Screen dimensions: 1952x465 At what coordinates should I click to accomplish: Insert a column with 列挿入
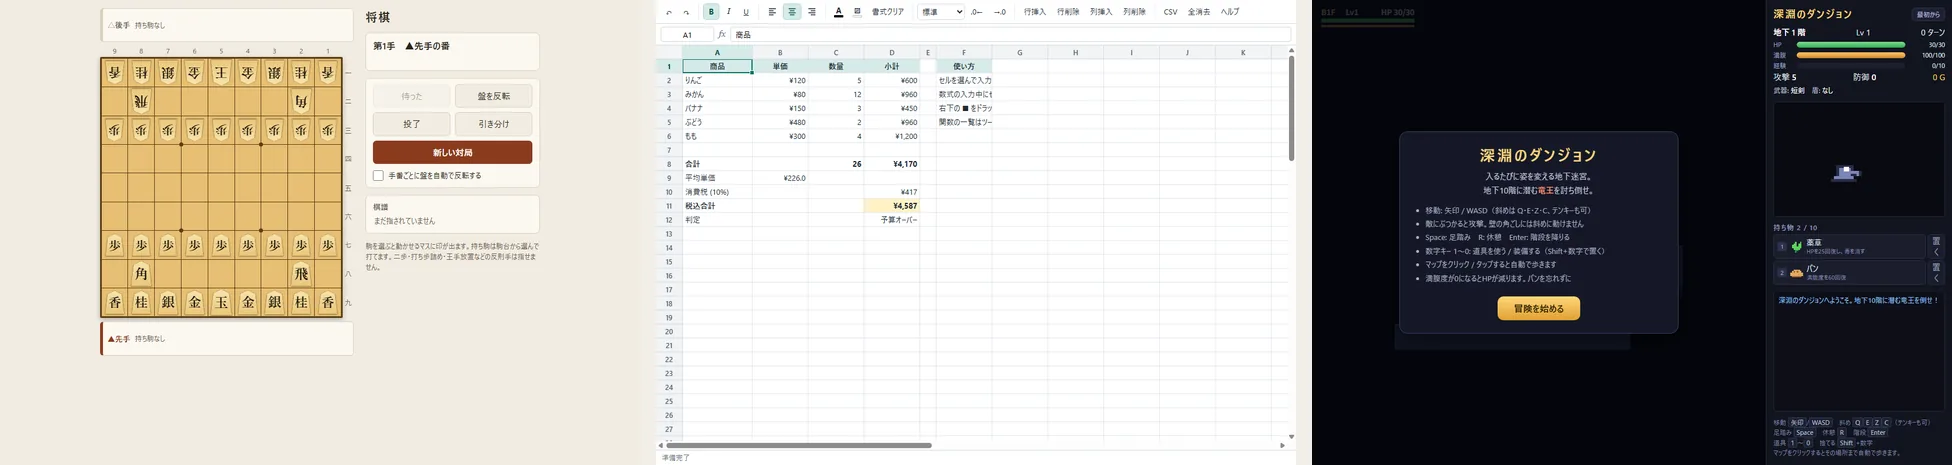point(1101,12)
